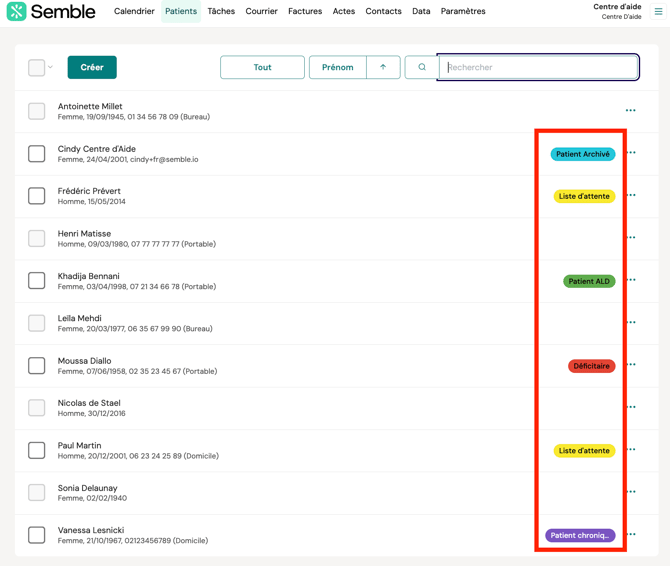Viewport: 670px width, 566px height.
Task: Check the box for Cindy Centre d'Aide
Action: (37, 154)
